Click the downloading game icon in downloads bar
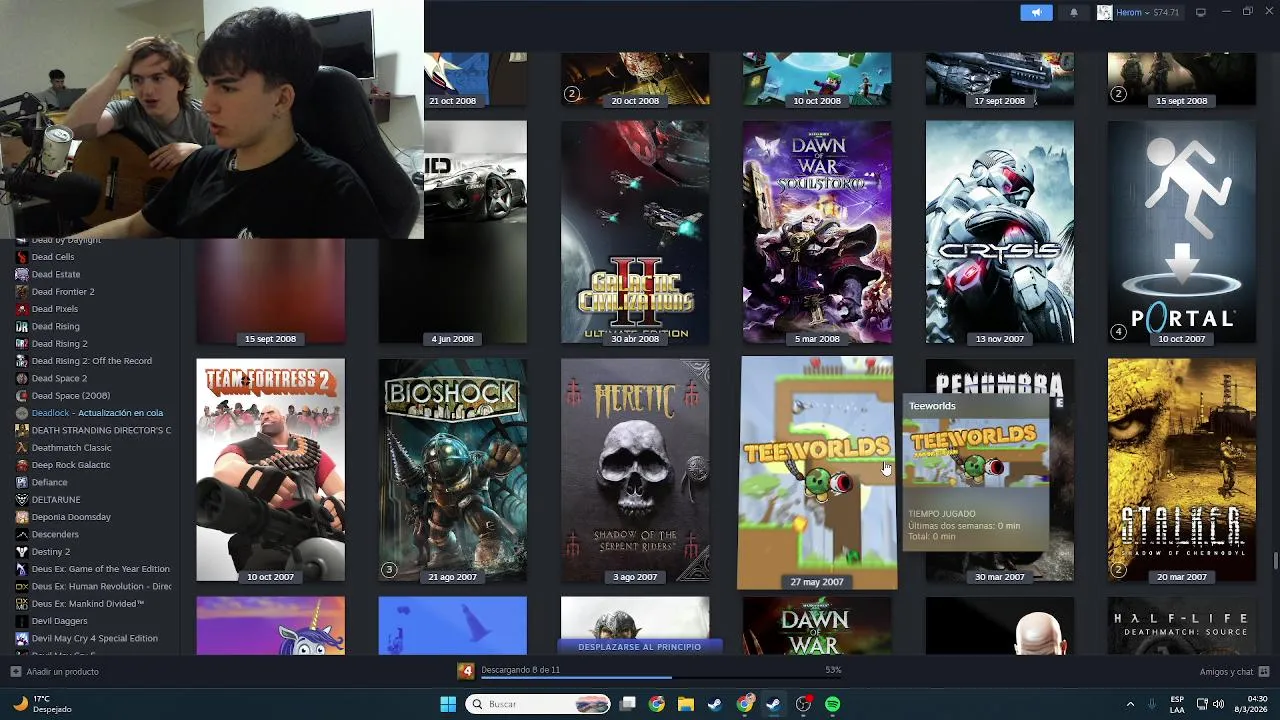This screenshot has width=1280, height=720. tap(466, 670)
